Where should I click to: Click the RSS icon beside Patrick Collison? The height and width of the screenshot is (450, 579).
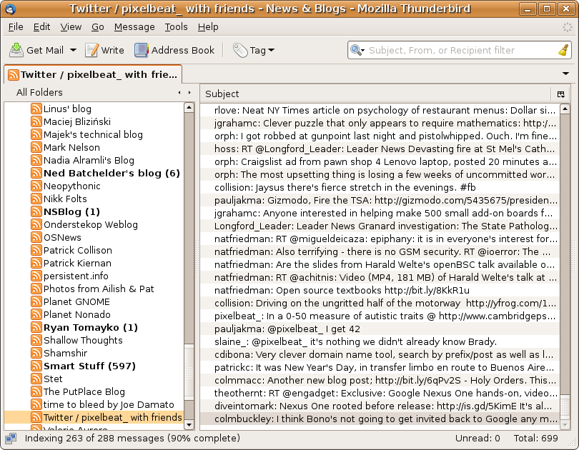pyautogui.click(x=36, y=250)
